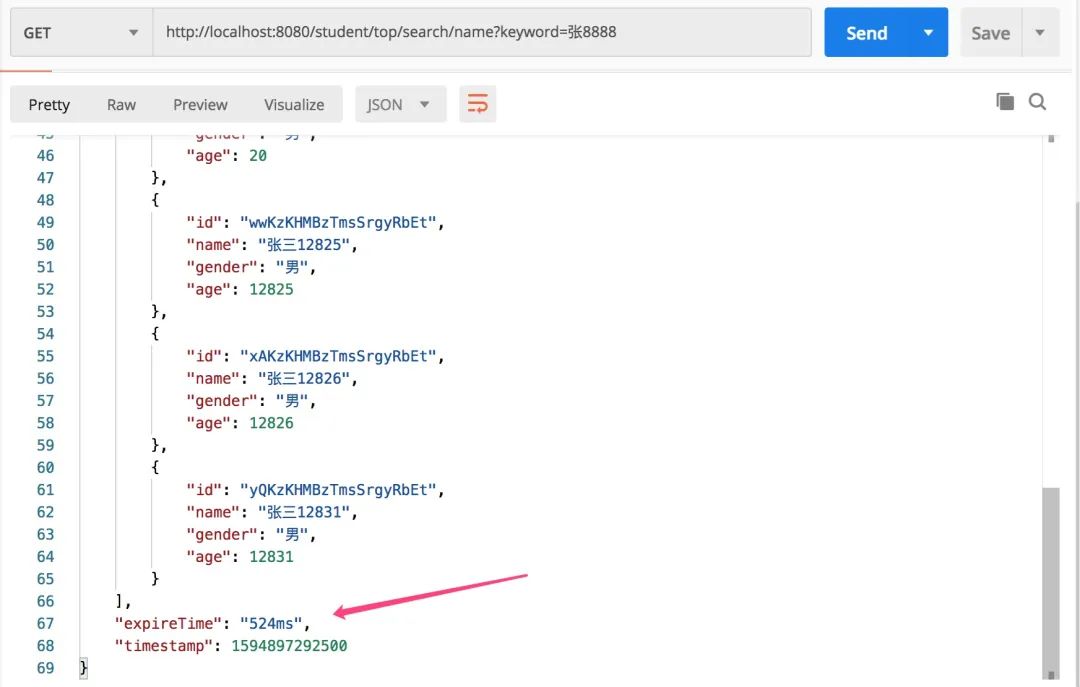1080x687 pixels.
Task: Expand the Send button dropdown arrow
Action: [x=928, y=33]
